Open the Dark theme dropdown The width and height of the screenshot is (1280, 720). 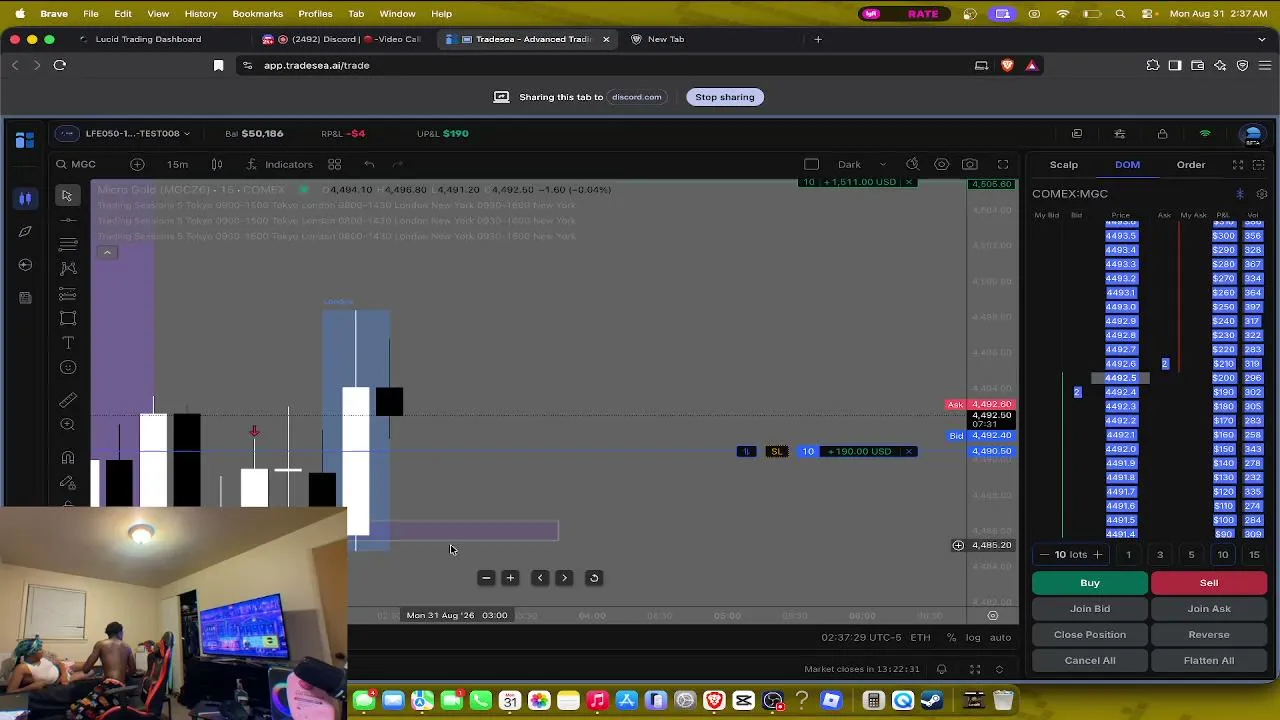[862, 164]
